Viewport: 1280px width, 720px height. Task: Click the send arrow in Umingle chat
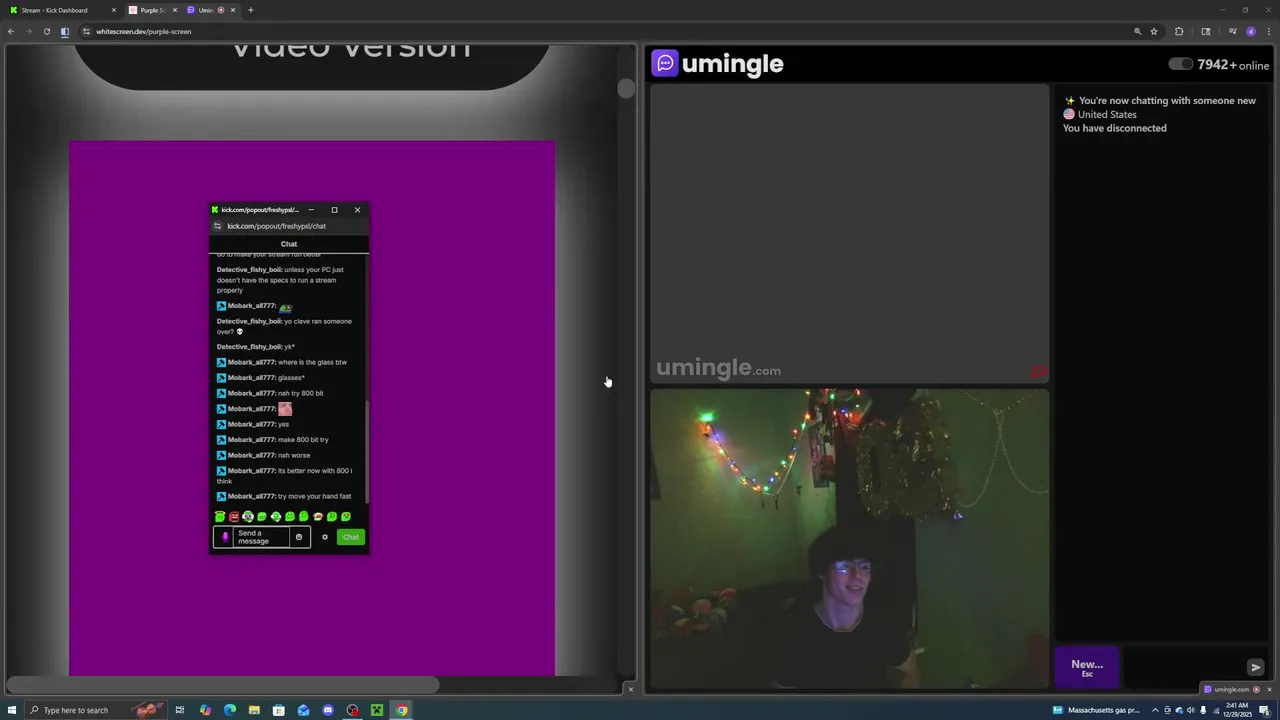point(1256,667)
